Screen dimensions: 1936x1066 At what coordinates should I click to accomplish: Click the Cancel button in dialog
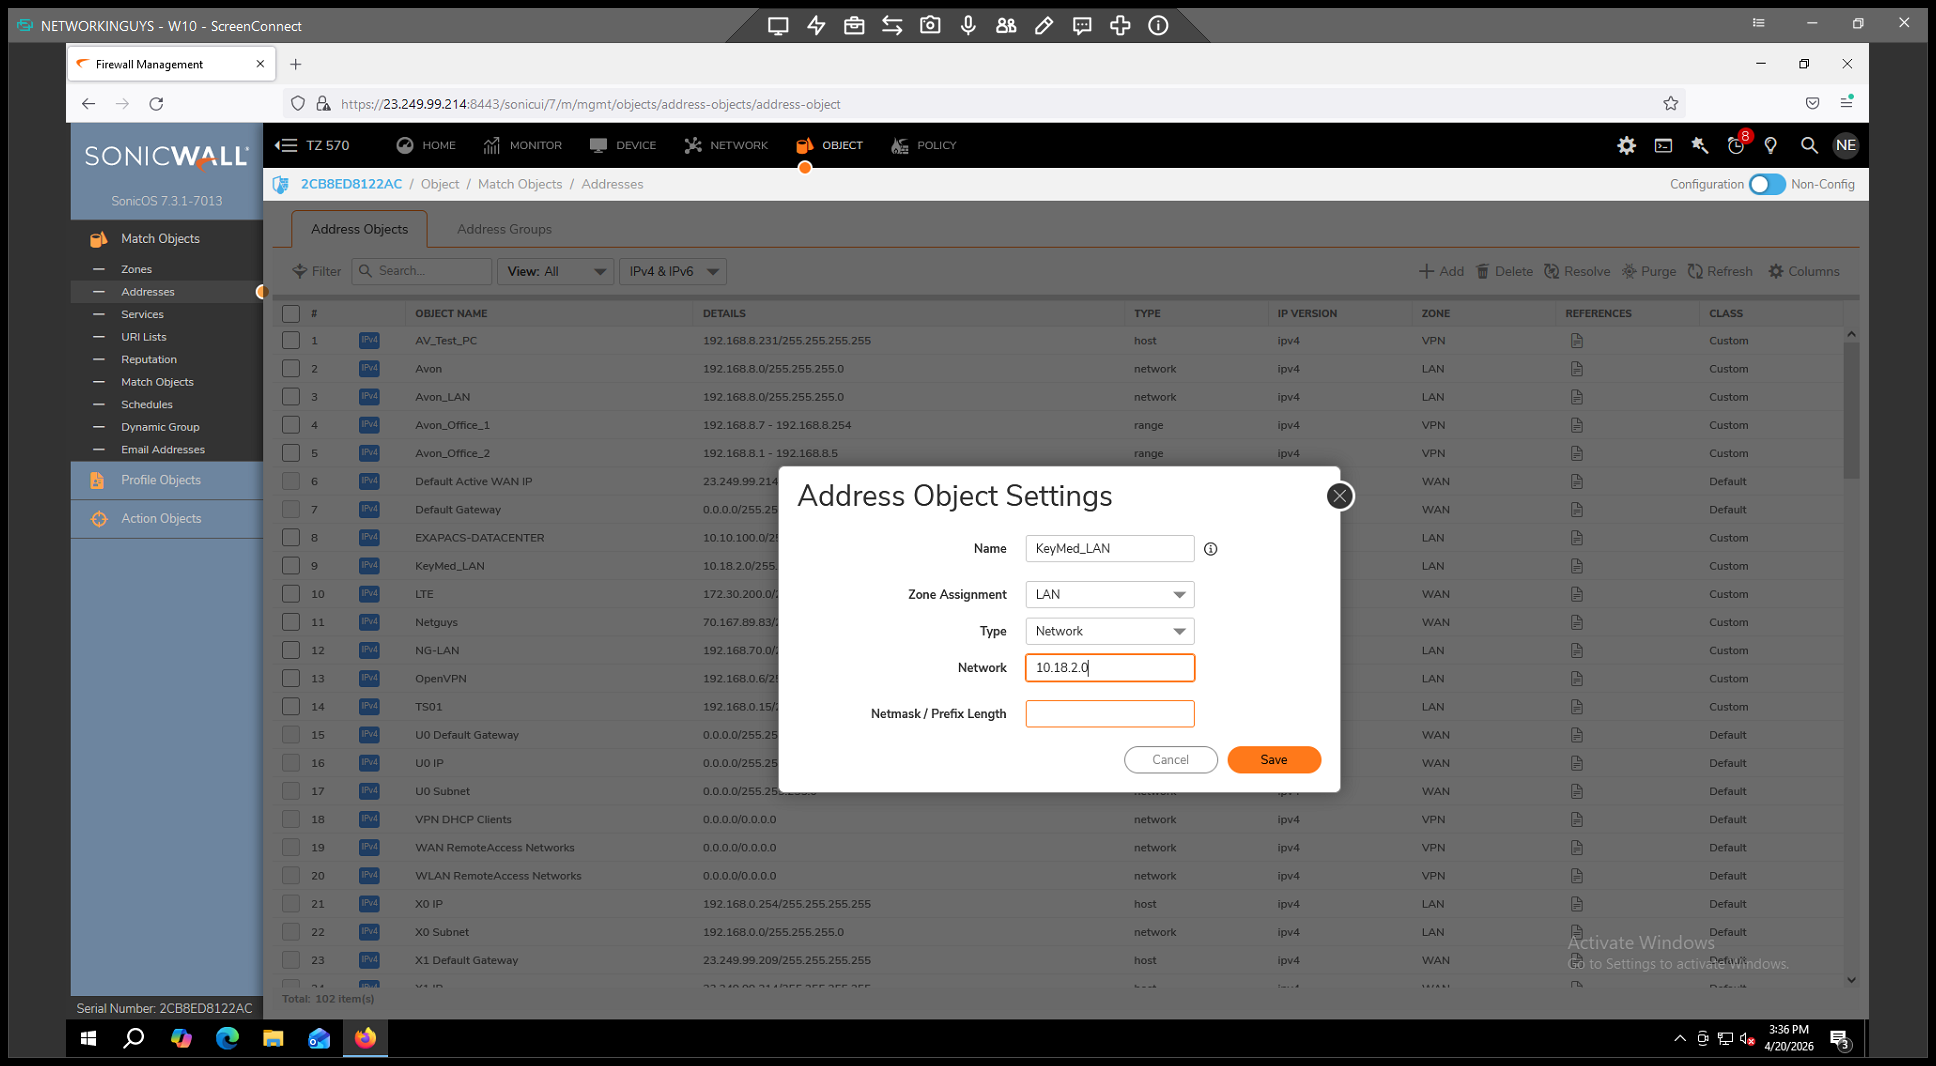pyautogui.click(x=1170, y=760)
